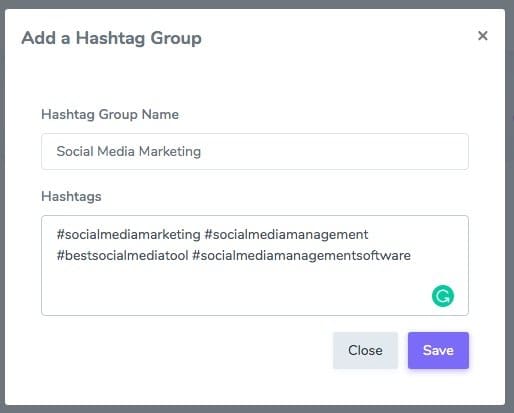Place cursor on Social Media Marketing text

(129, 152)
